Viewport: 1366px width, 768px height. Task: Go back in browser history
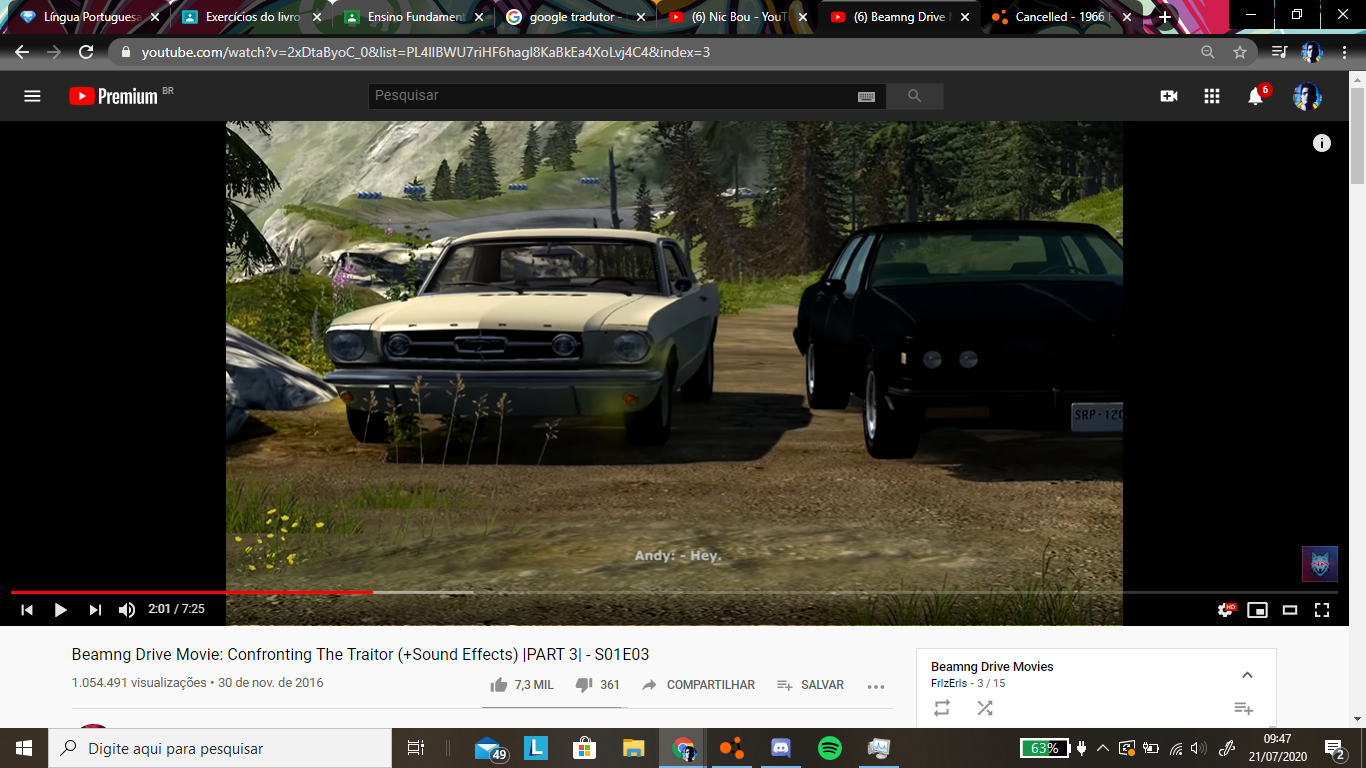tap(22, 52)
